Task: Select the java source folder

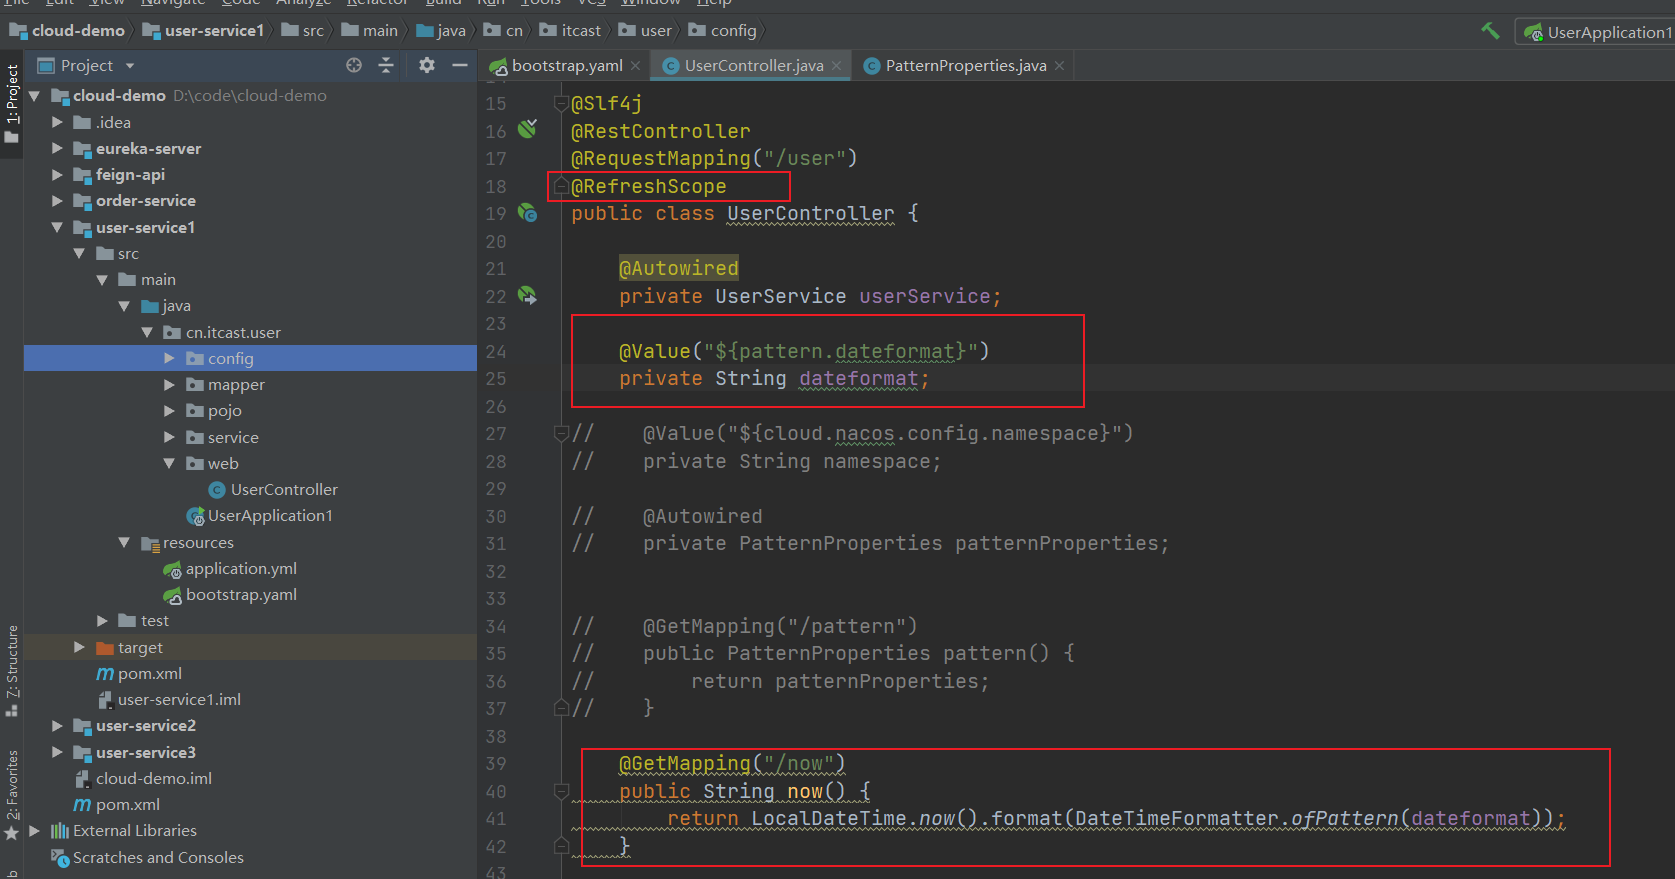Action: point(176,306)
